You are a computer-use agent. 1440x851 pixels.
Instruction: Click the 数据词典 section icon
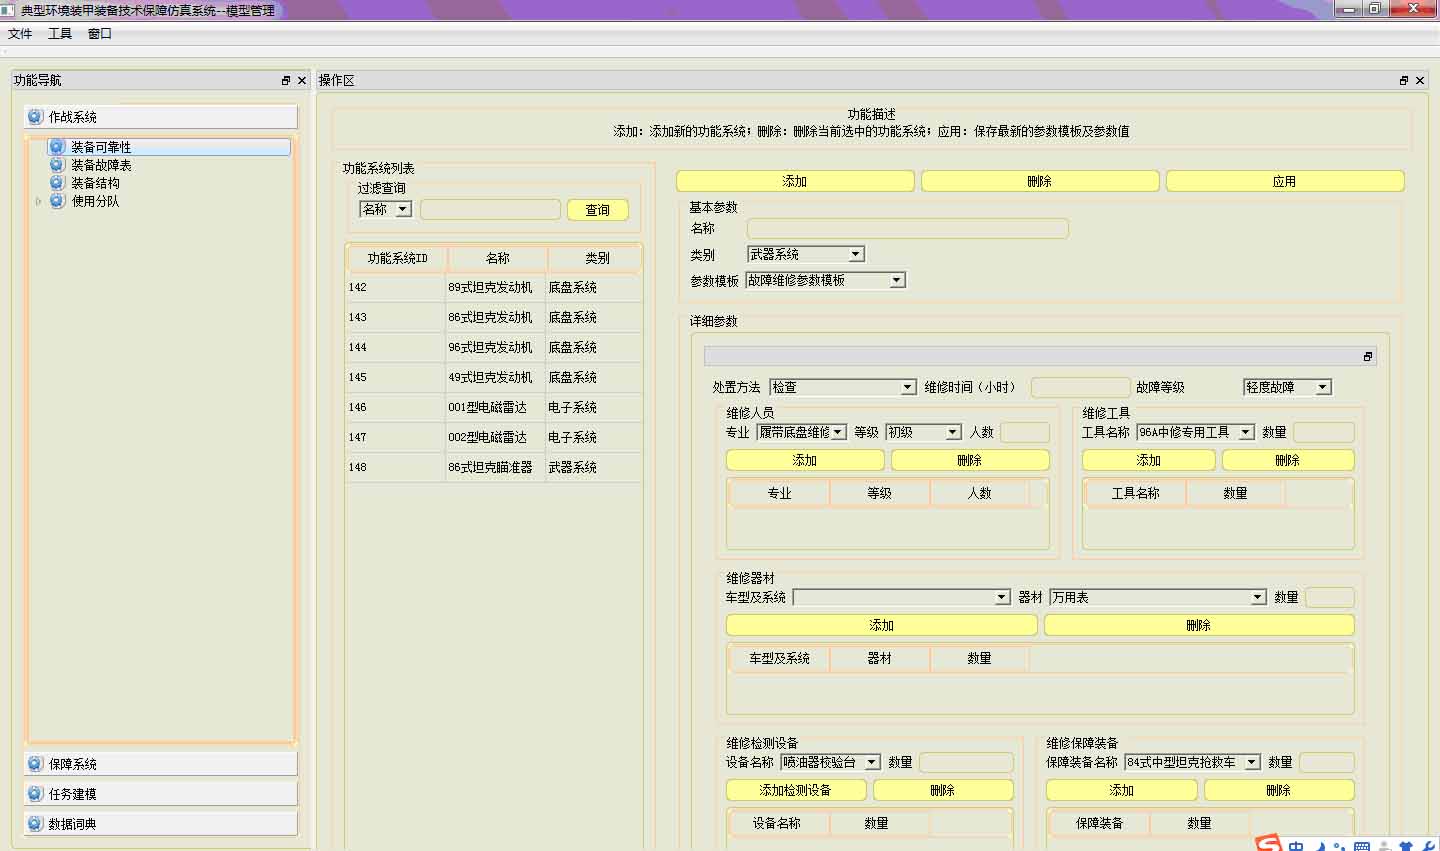(x=35, y=824)
